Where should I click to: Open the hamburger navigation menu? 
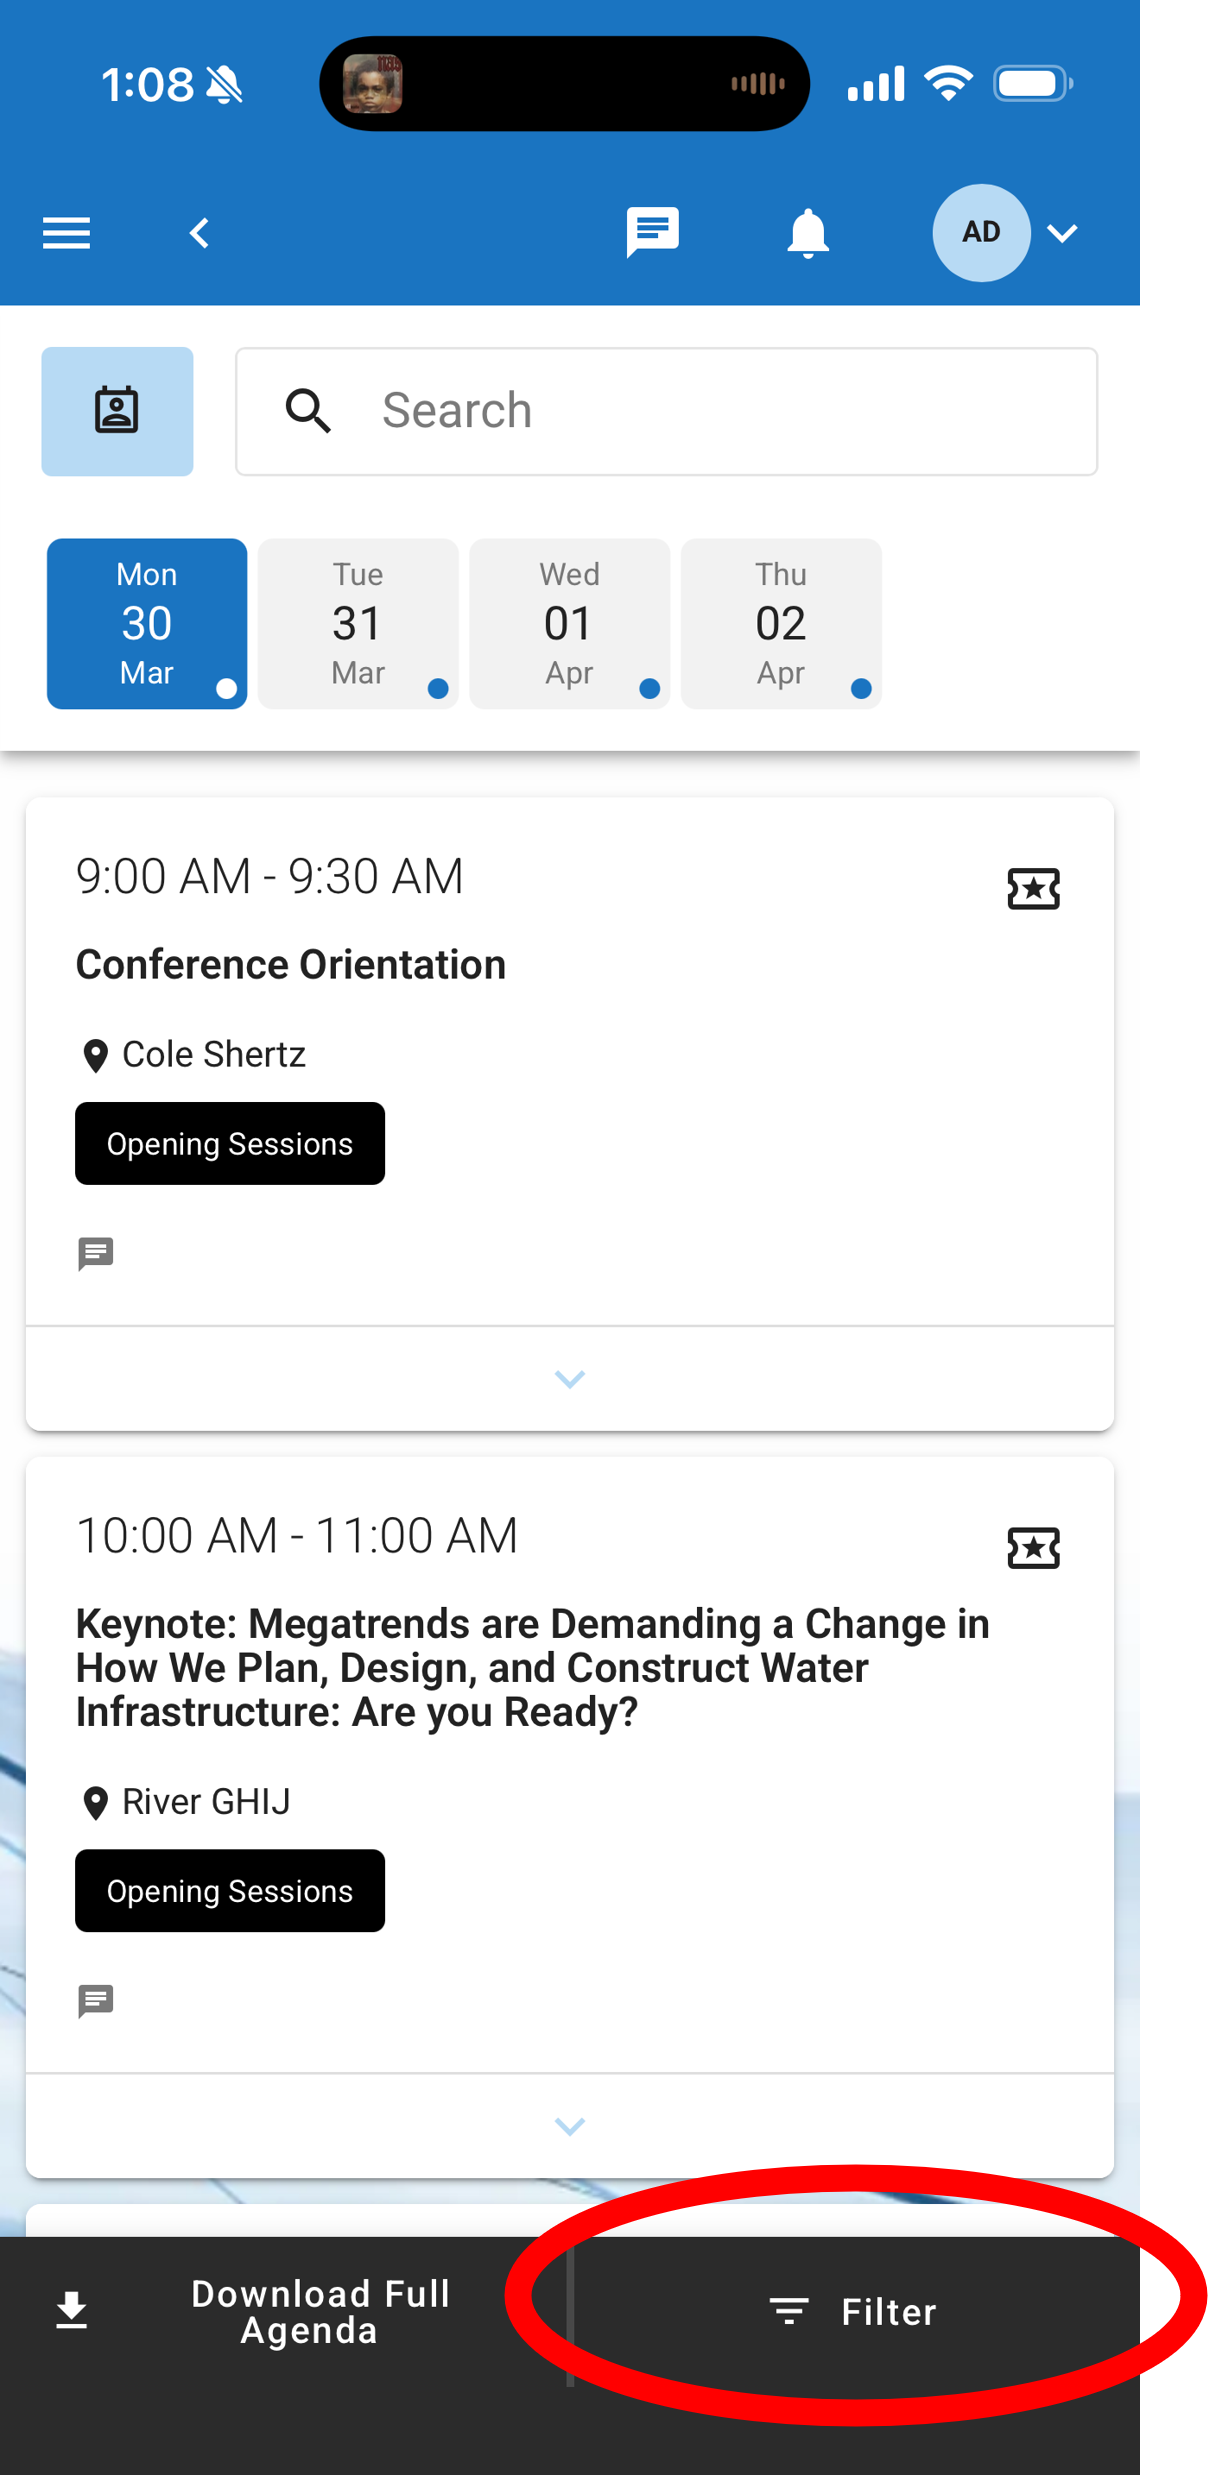pos(66,233)
